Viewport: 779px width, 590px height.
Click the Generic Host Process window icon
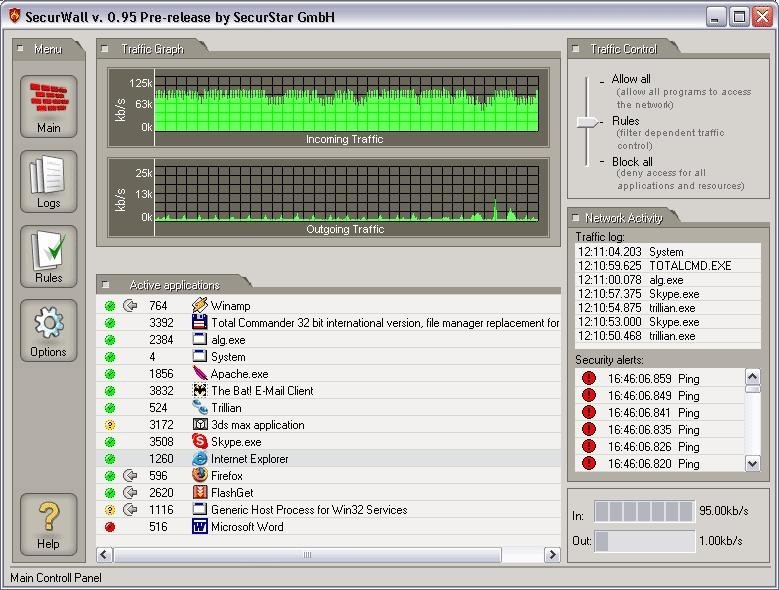[x=200, y=509]
